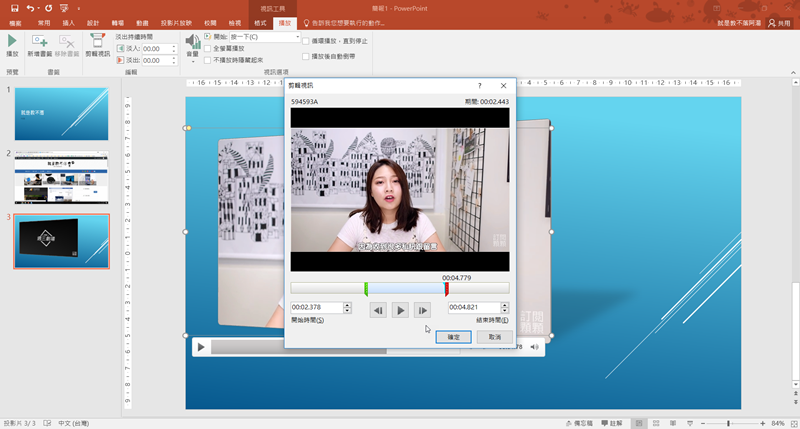Step to next frame in trim dialog
Screen dimensions: 800x429
(x=422, y=310)
